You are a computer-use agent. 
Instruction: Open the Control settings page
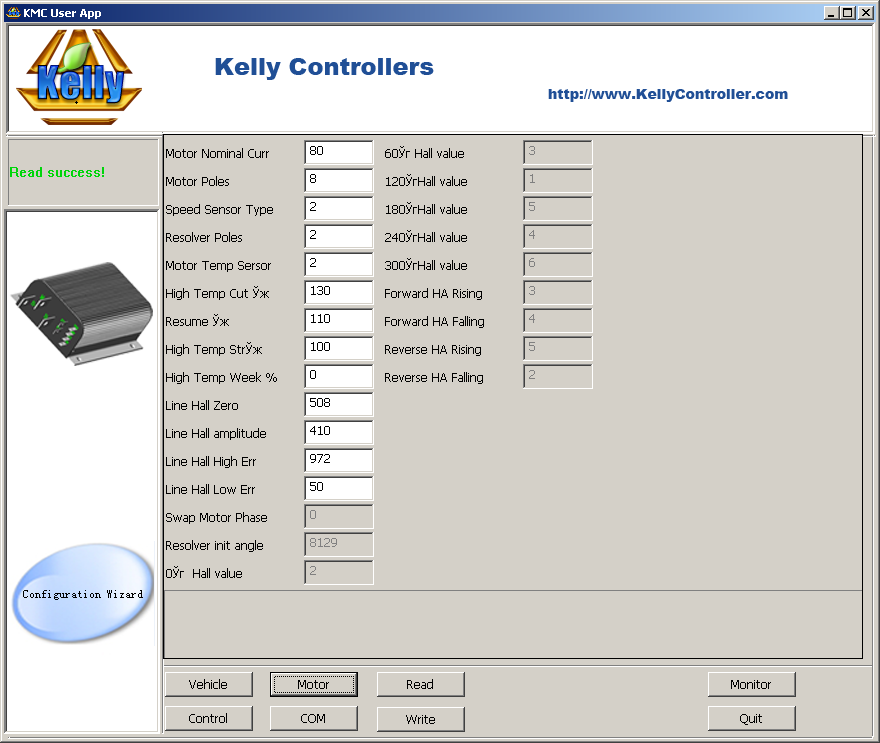click(x=208, y=718)
